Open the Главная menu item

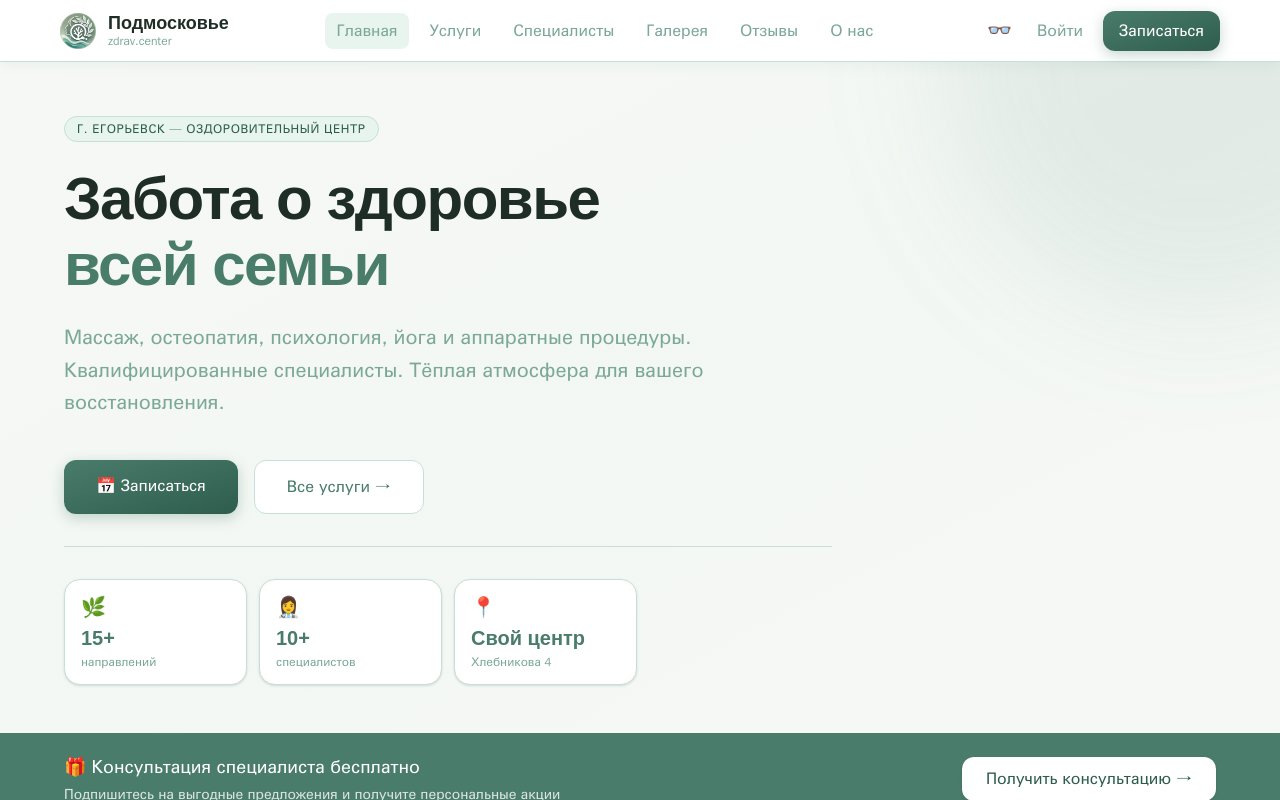tap(367, 31)
